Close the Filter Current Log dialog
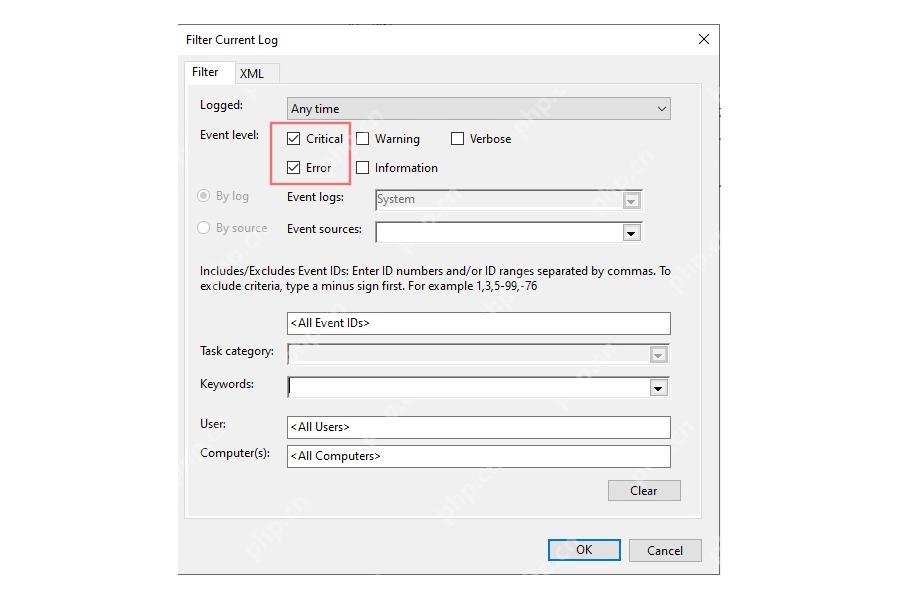Screen dimensions: 900x600 coord(704,39)
